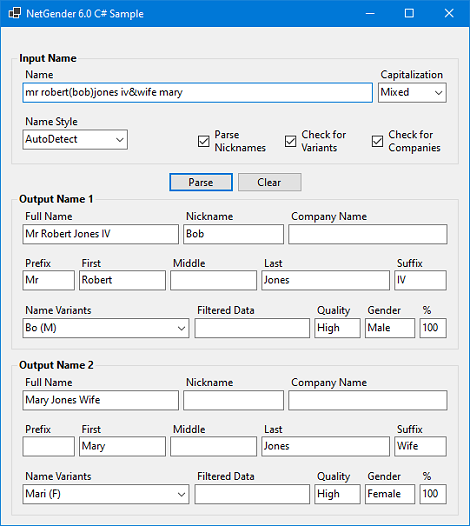Image resolution: width=470 pixels, height=526 pixels.
Task: Click Output Name 1 Nickname field with Bob
Action: (233, 234)
